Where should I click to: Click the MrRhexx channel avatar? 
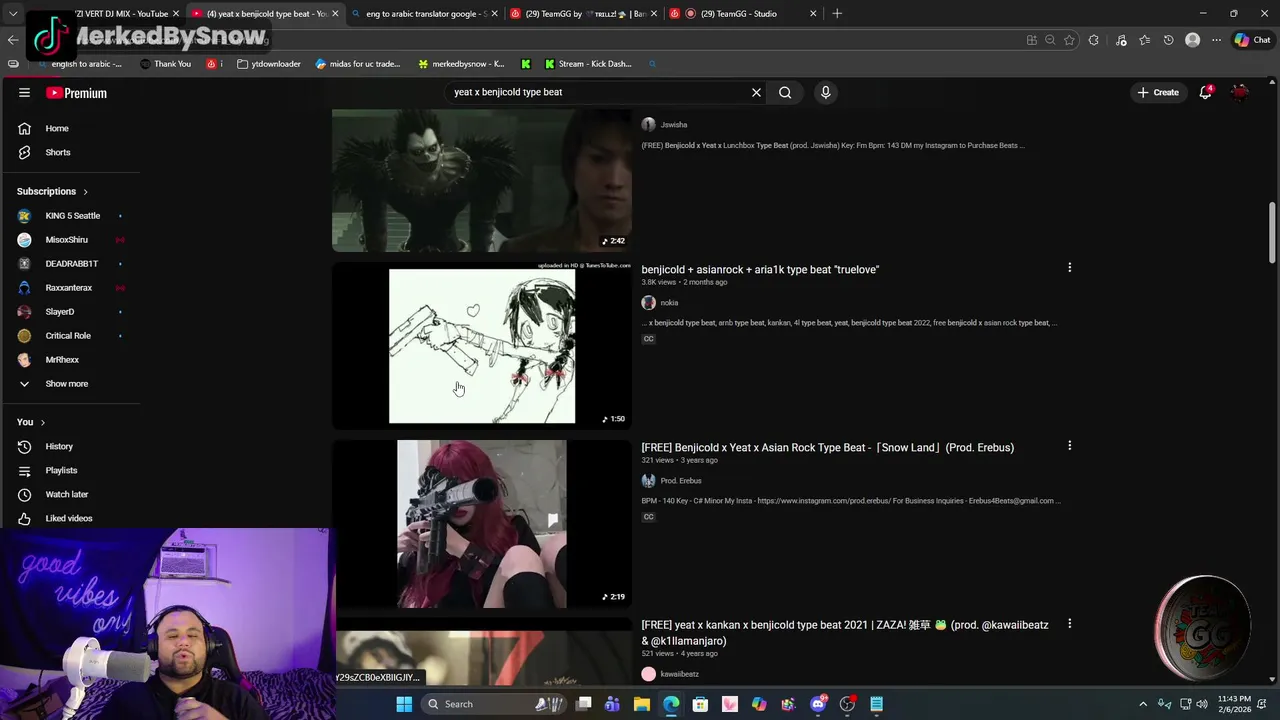pyautogui.click(x=24, y=359)
